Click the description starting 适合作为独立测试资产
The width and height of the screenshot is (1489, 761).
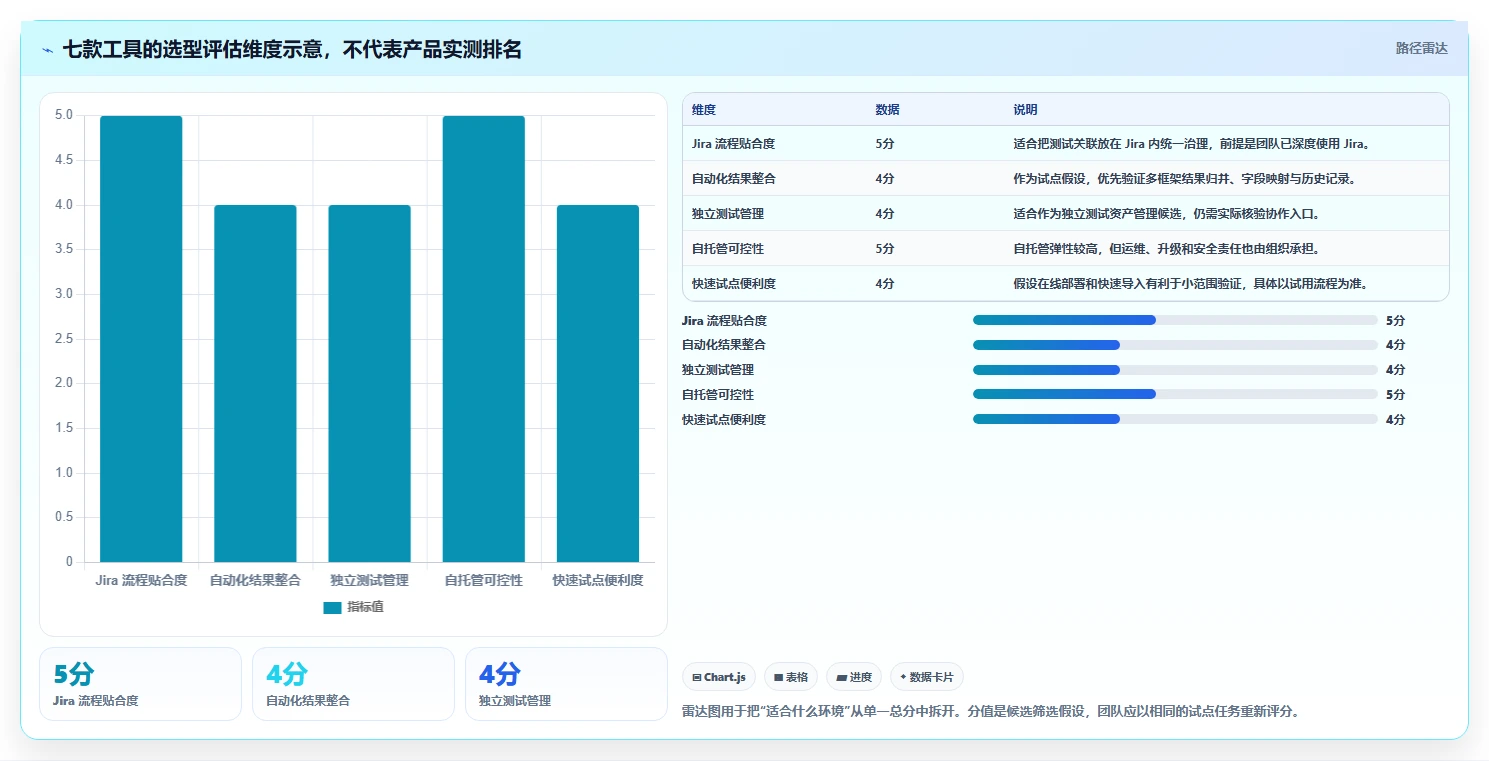pyautogui.click(x=1167, y=214)
